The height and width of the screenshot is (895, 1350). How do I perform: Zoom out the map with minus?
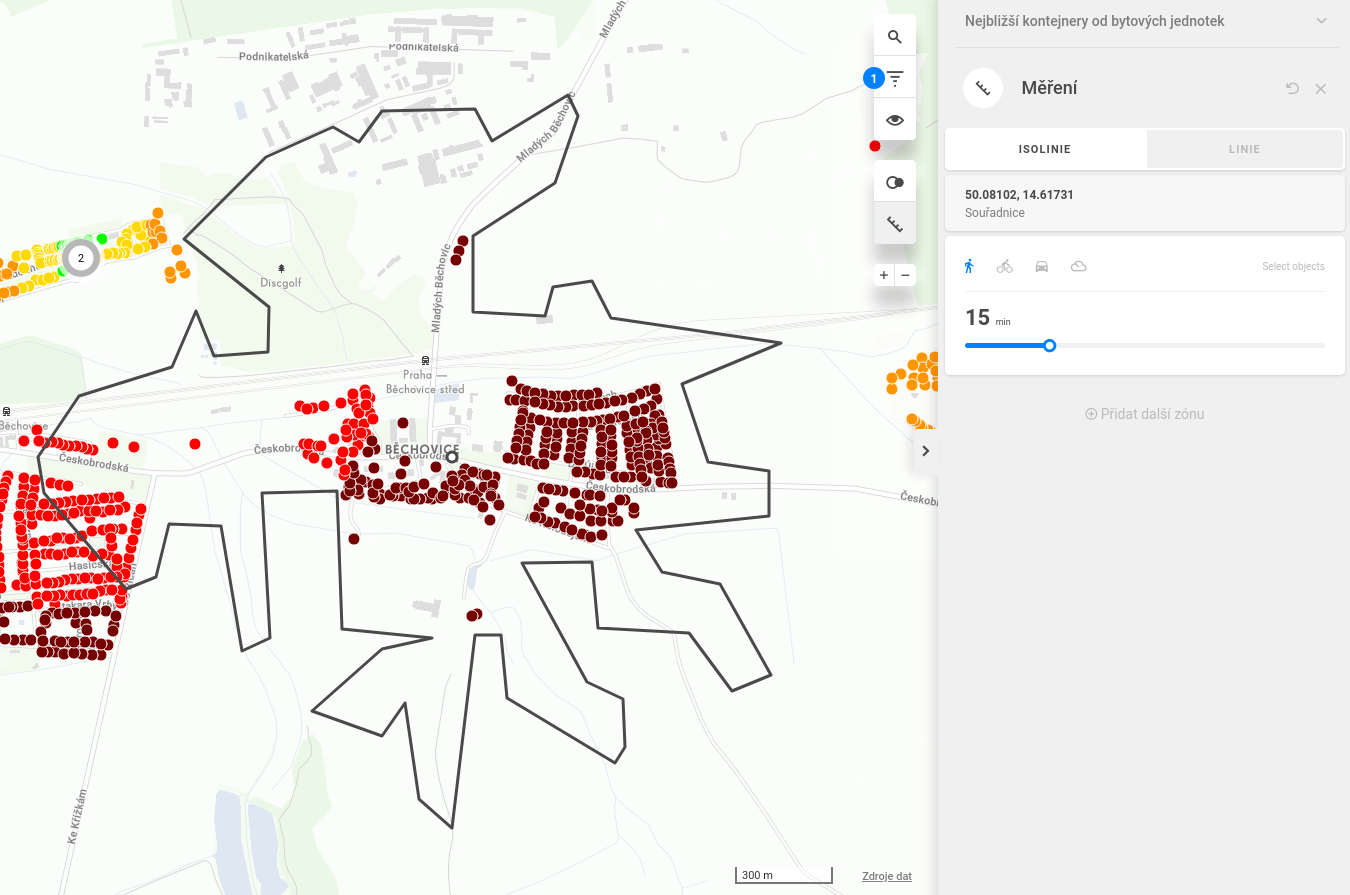pos(906,275)
